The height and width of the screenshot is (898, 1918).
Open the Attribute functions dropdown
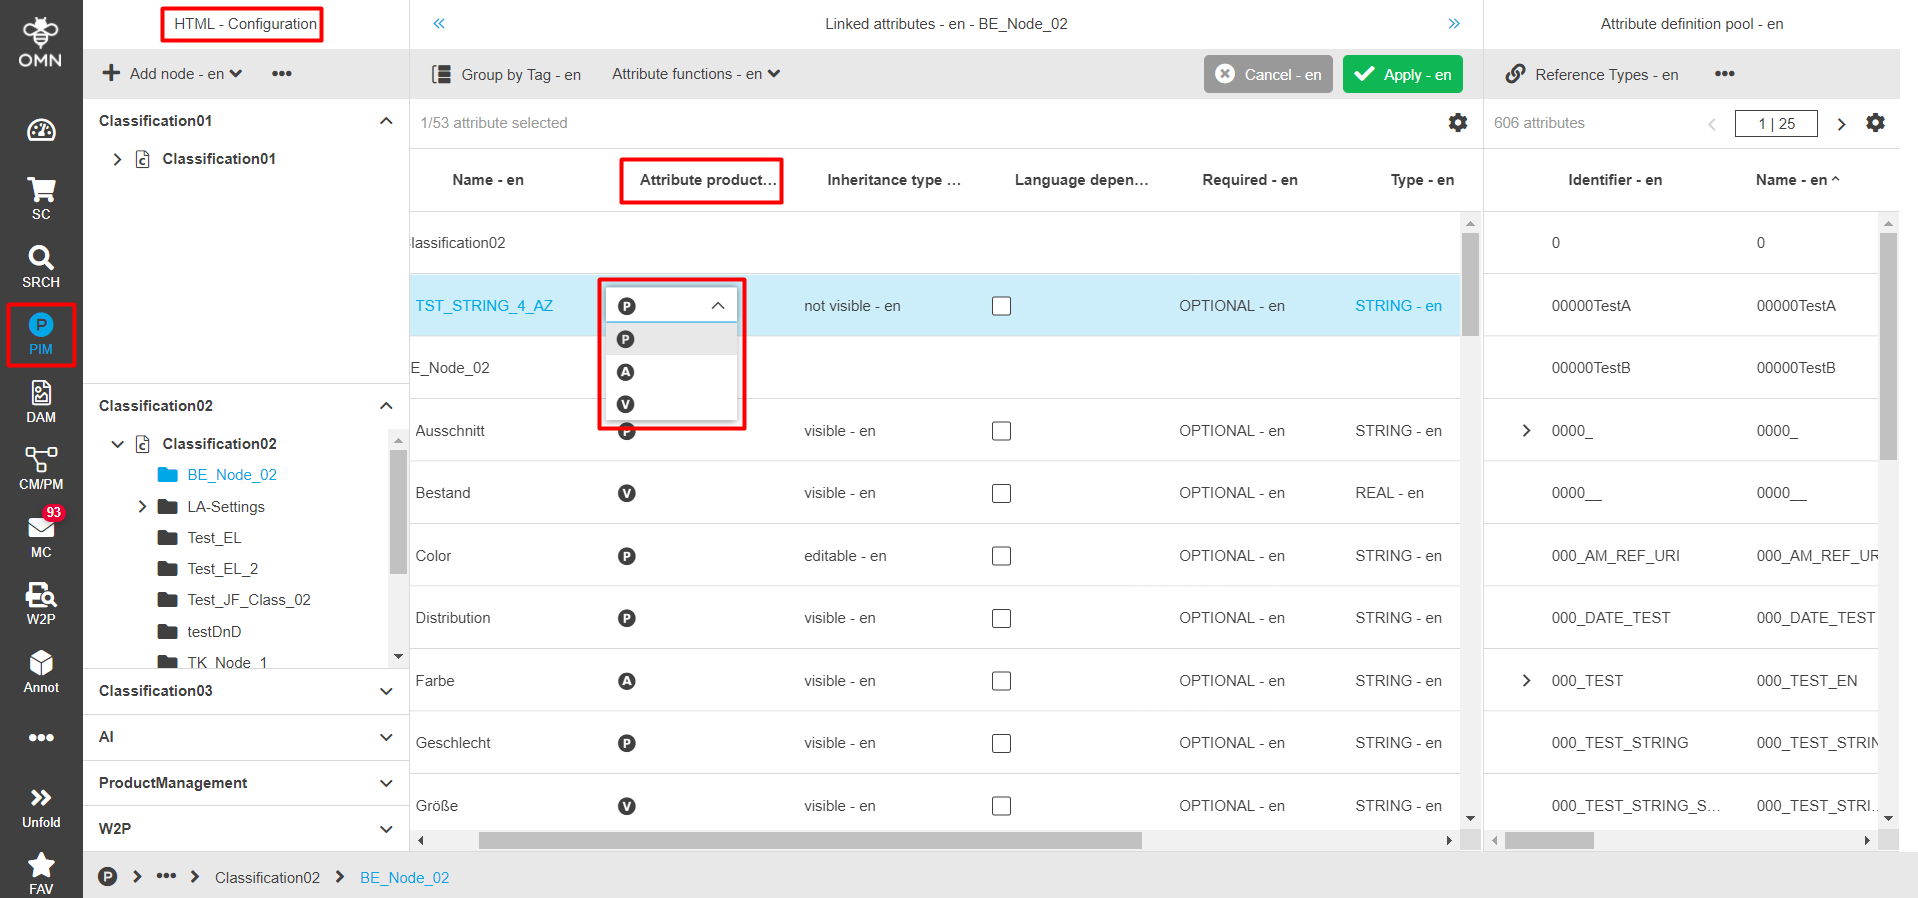click(695, 74)
